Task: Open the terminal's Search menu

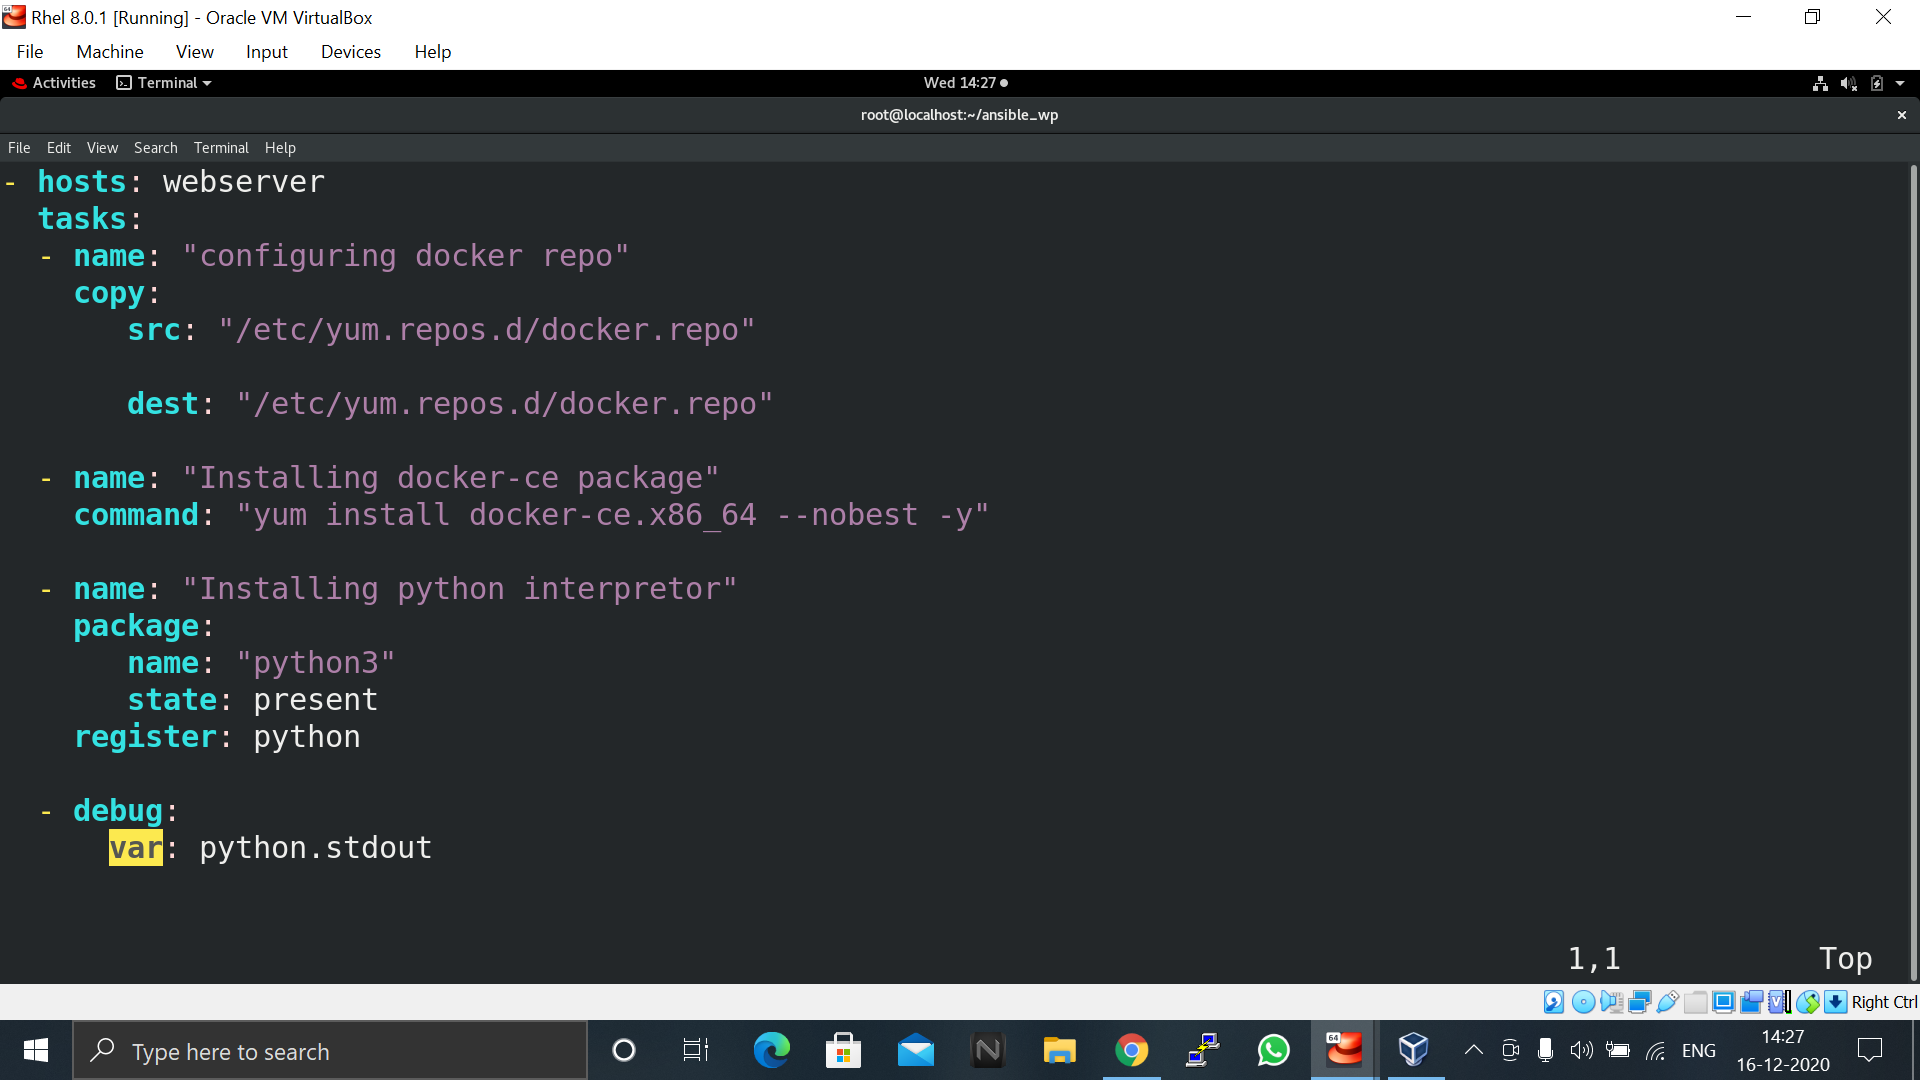Action: pyautogui.click(x=155, y=148)
